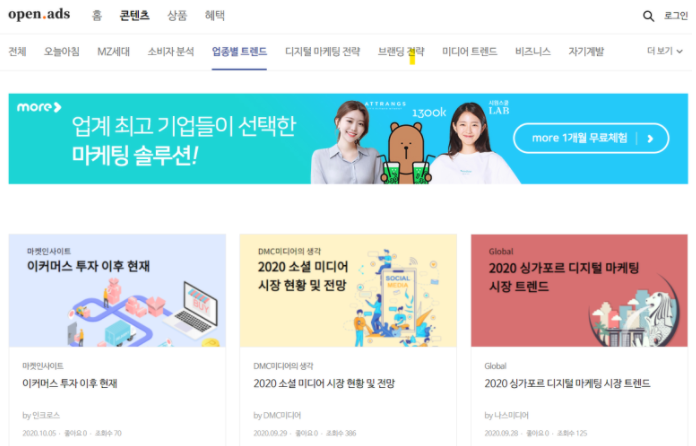
Task: Open the 소비자 분석 category
Action: (171, 51)
